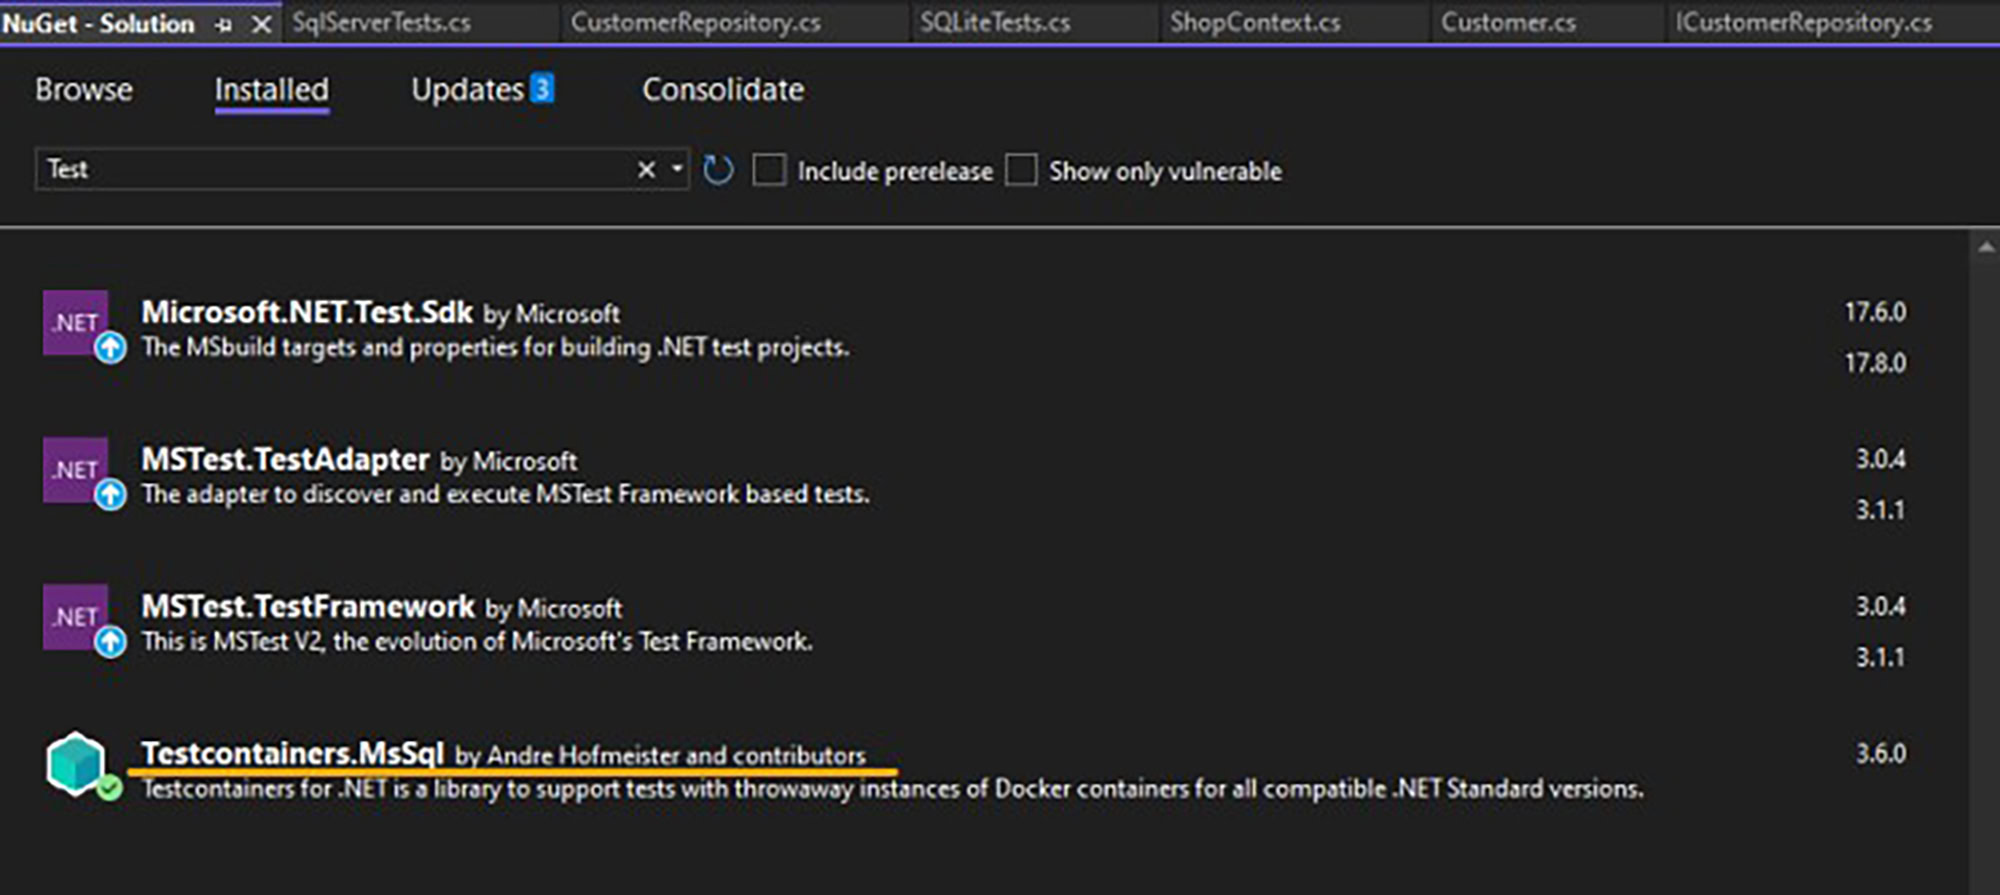The height and width of the screenshot is (895, 2000).
Task: Click the This is MSTest V2 description
Action: 477,641
